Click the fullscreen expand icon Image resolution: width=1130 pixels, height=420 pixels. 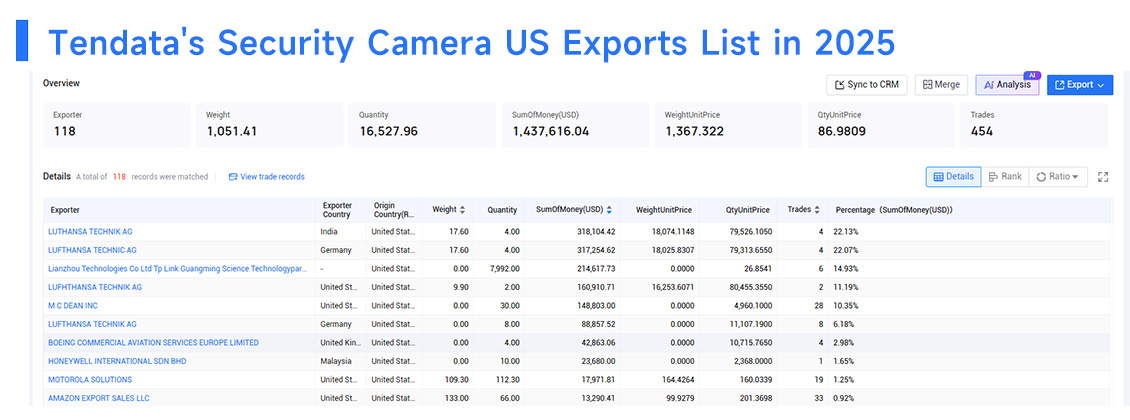(x=1103, y=177)
